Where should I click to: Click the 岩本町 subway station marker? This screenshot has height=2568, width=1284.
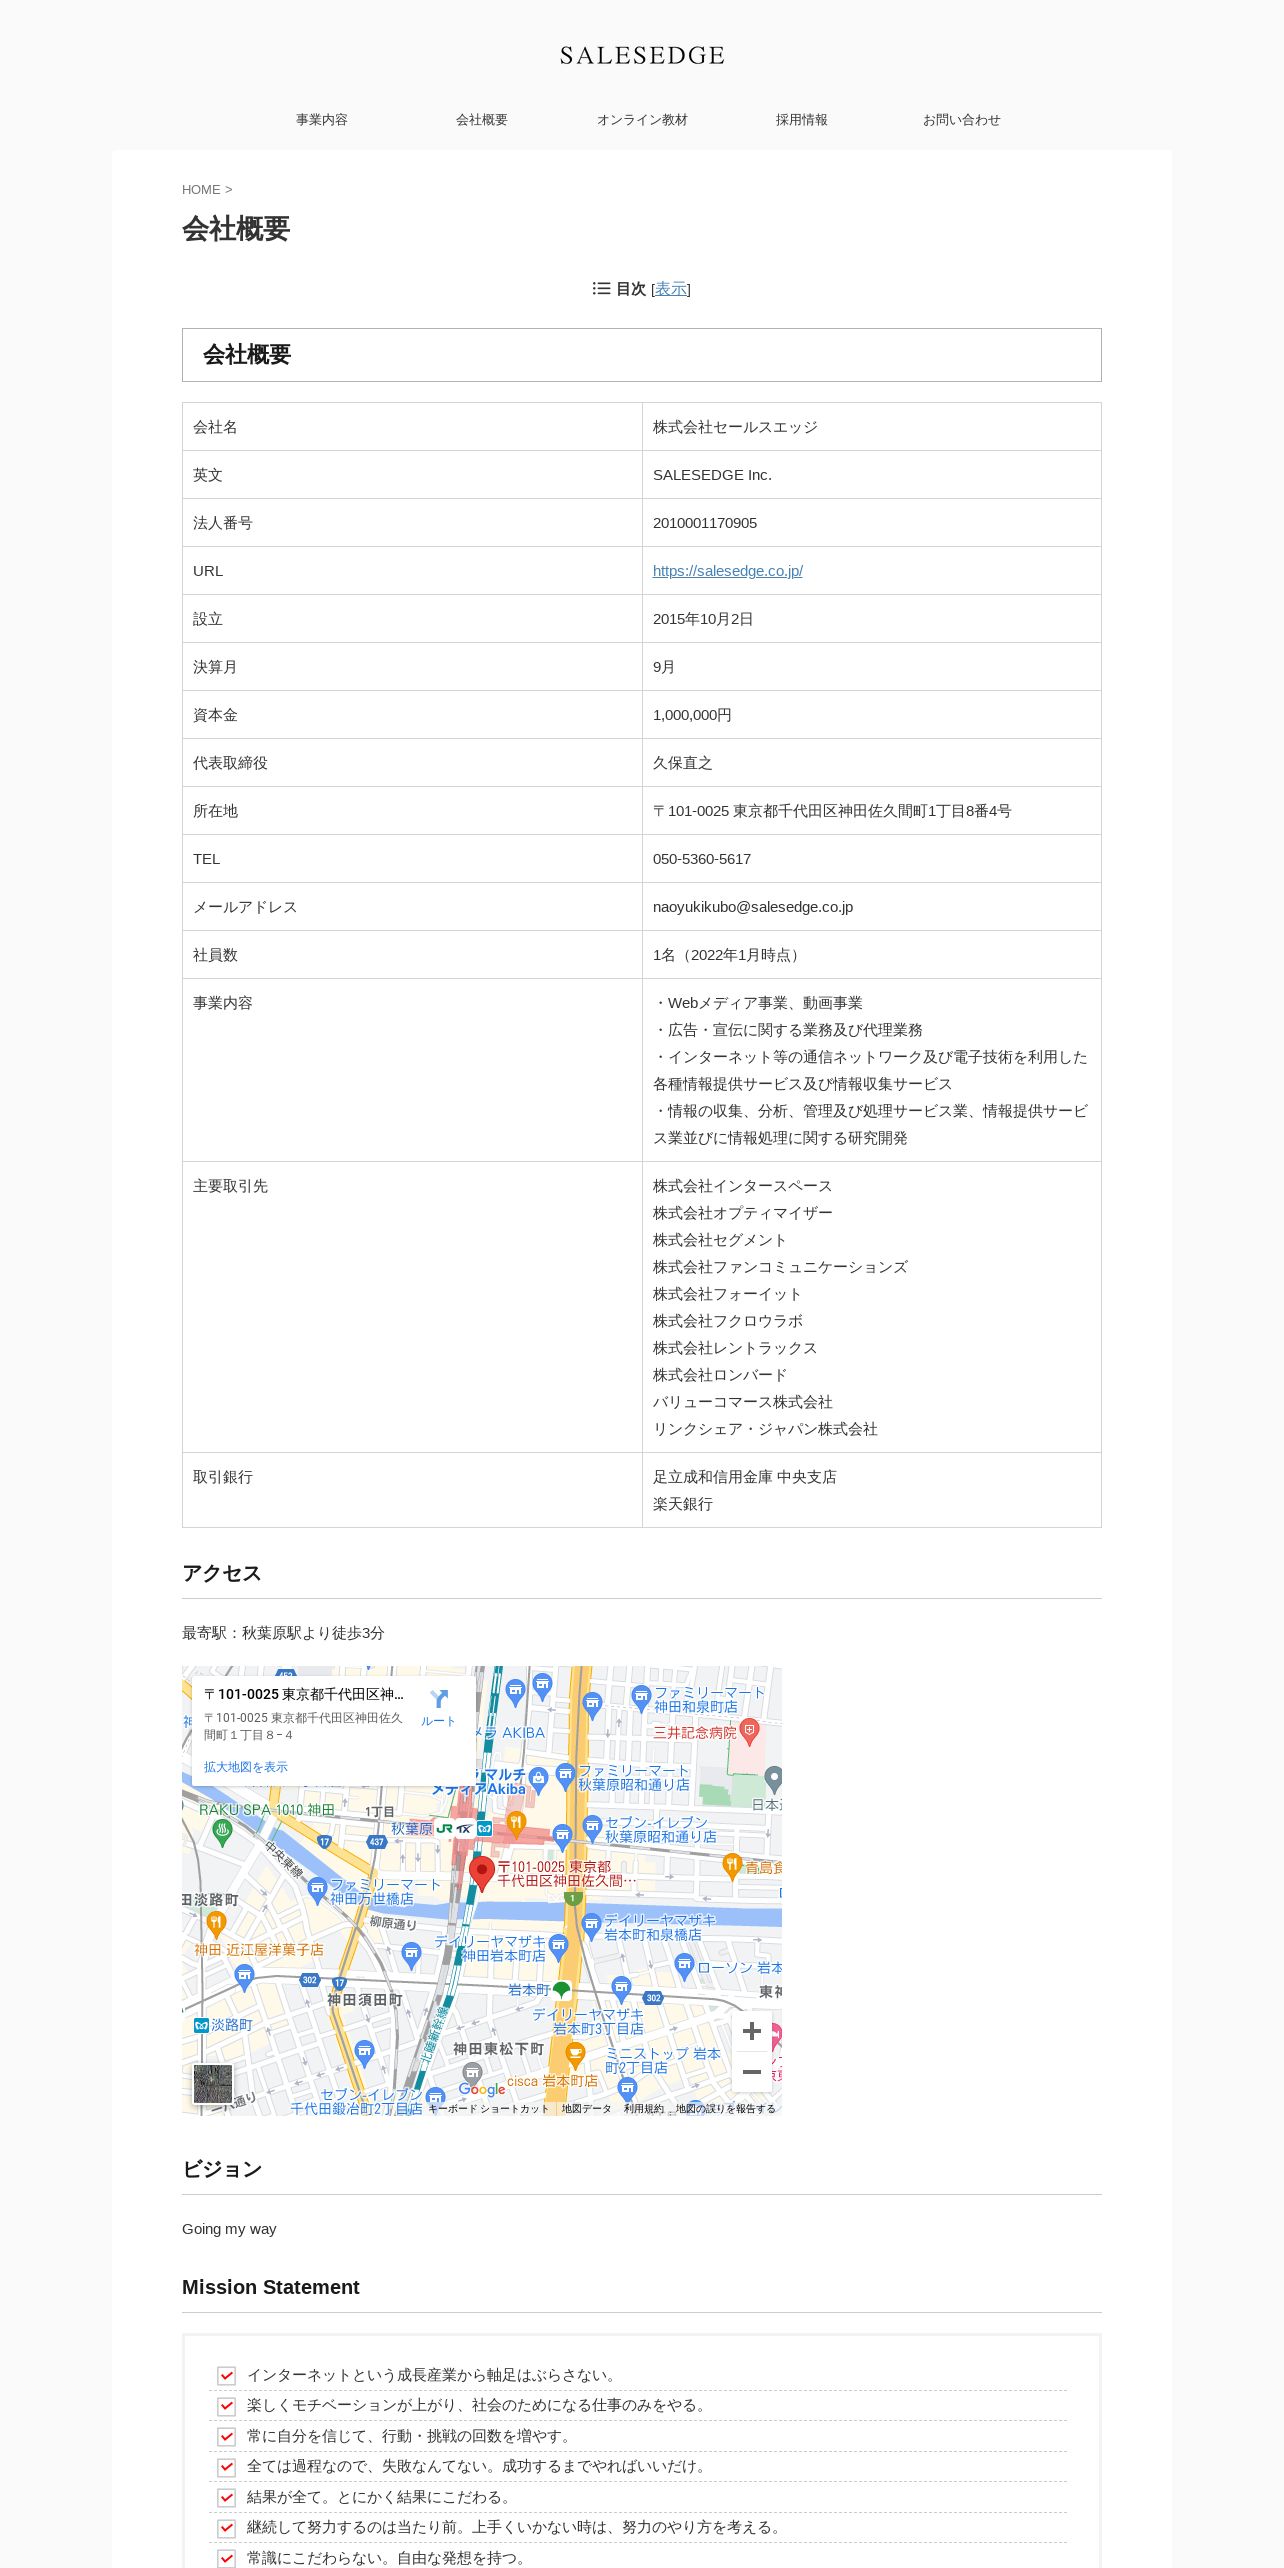[561, 1990]
